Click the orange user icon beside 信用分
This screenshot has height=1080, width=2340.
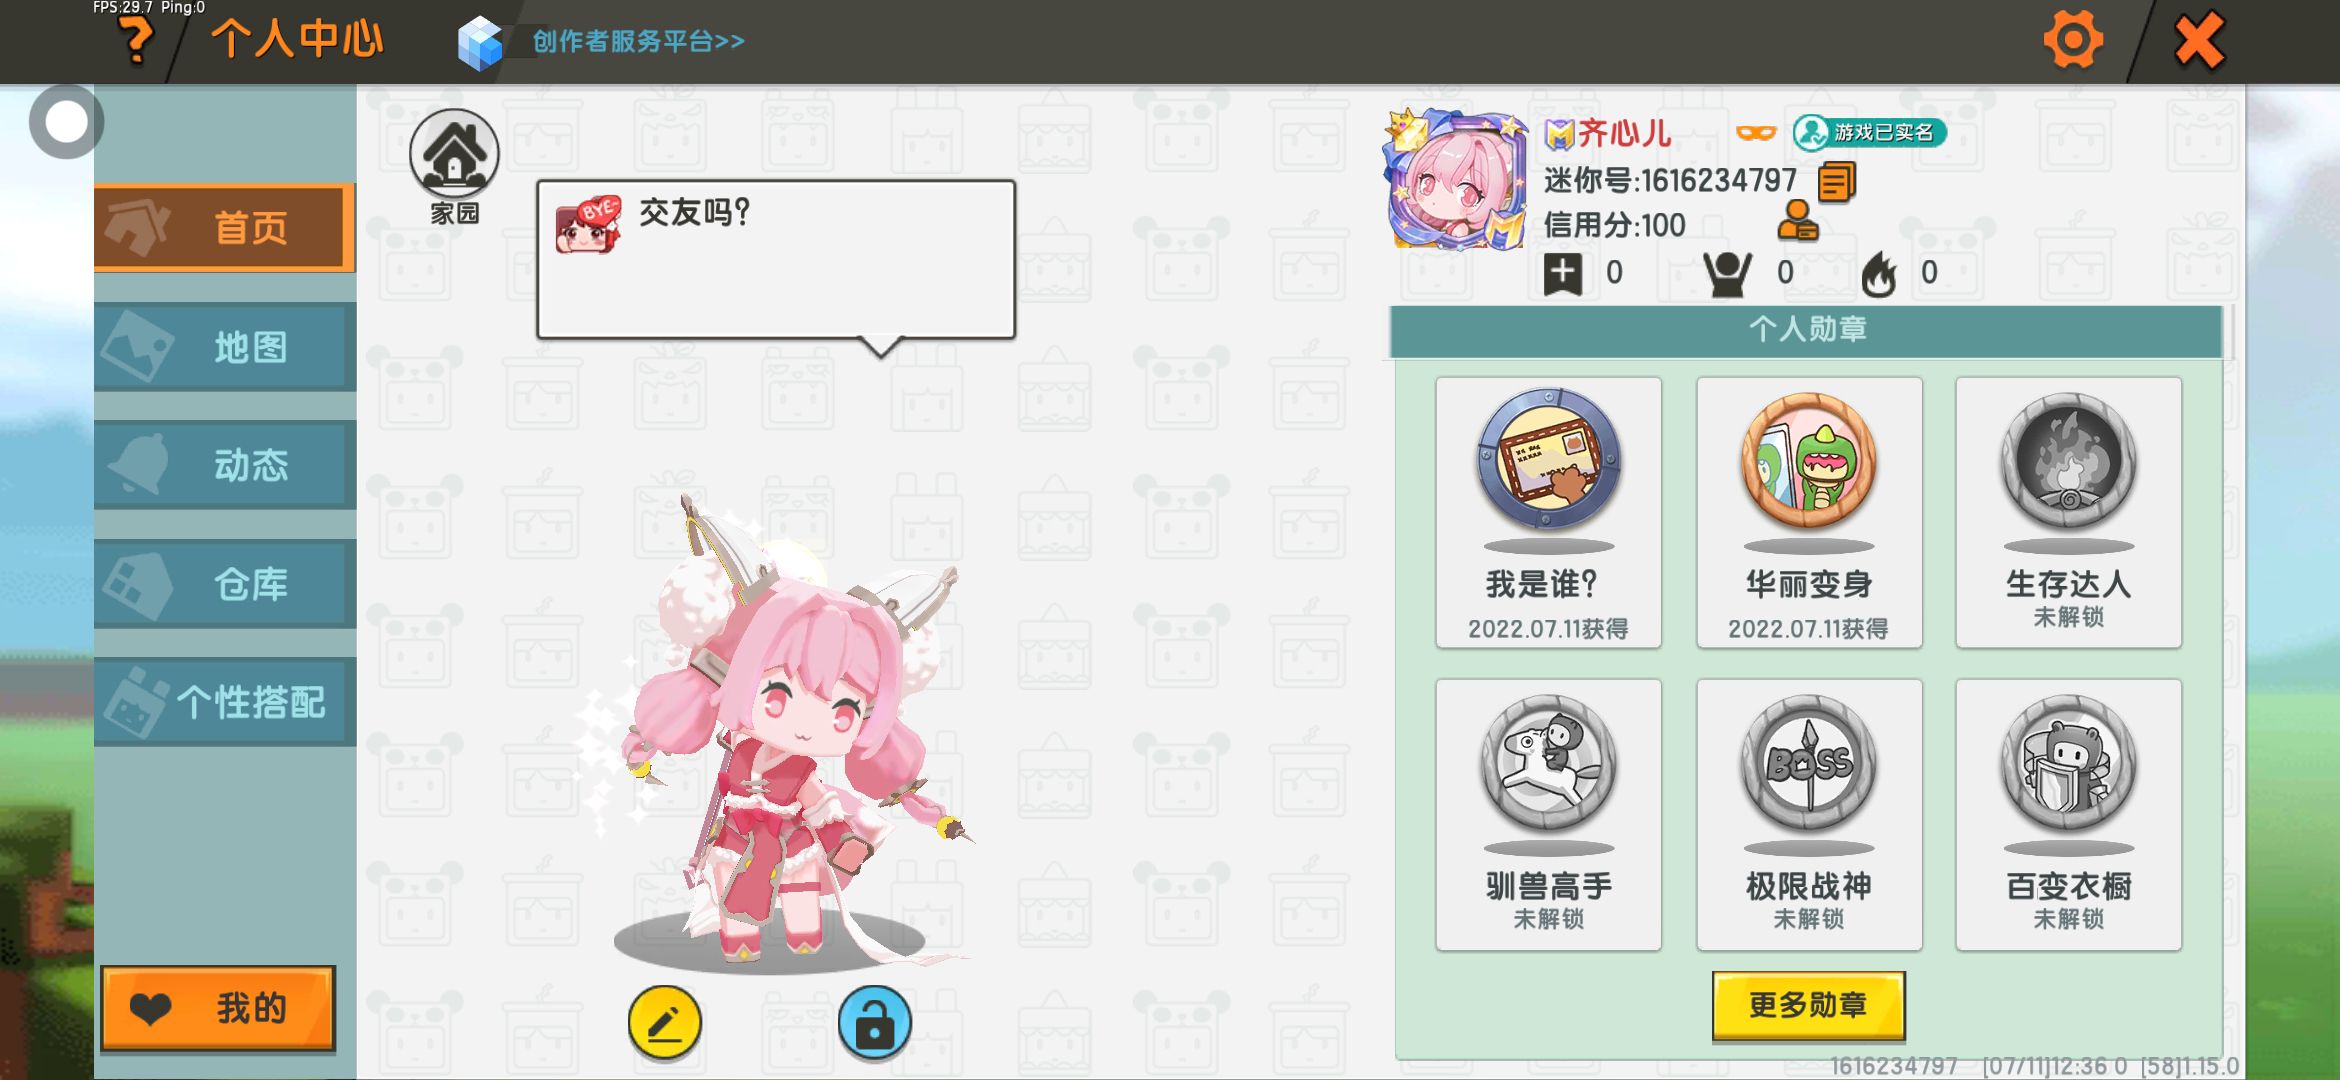[1797, 222]
